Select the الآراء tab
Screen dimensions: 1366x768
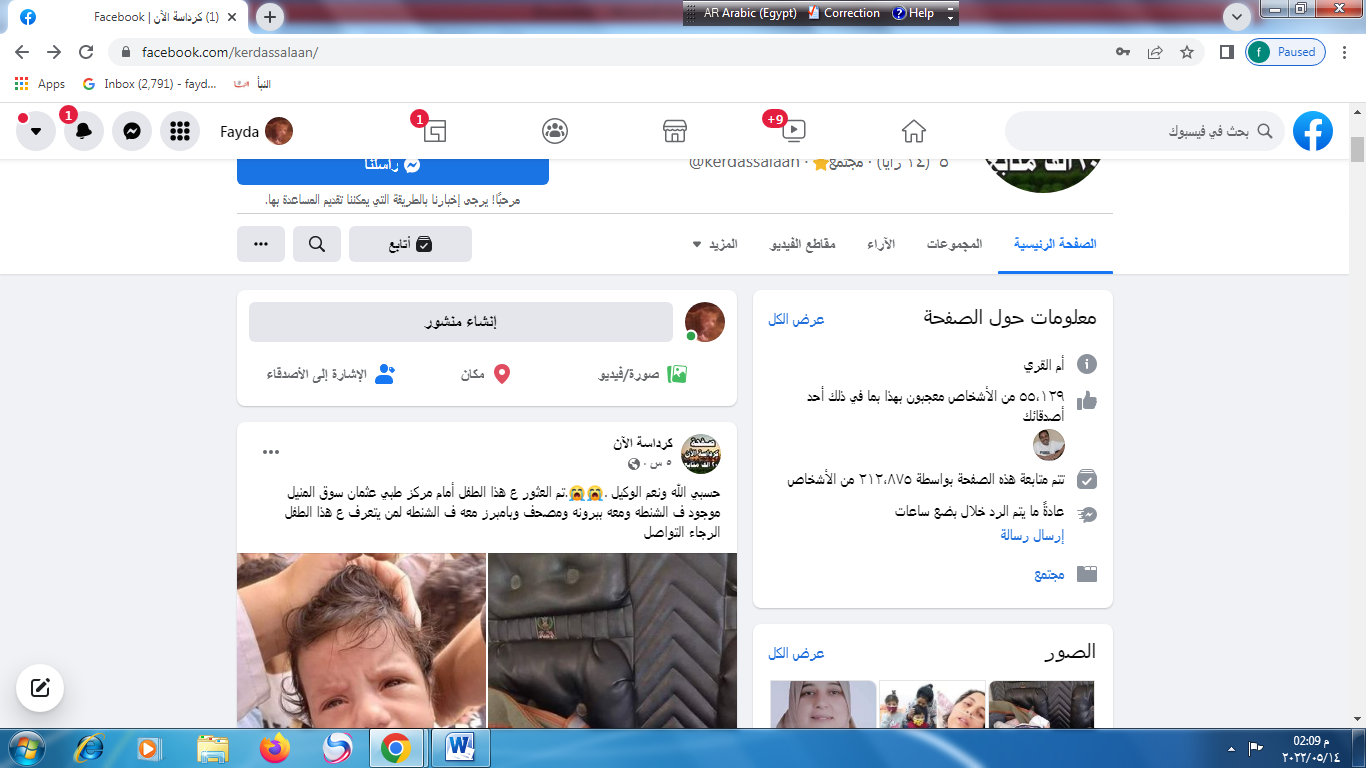pos(881,244)
